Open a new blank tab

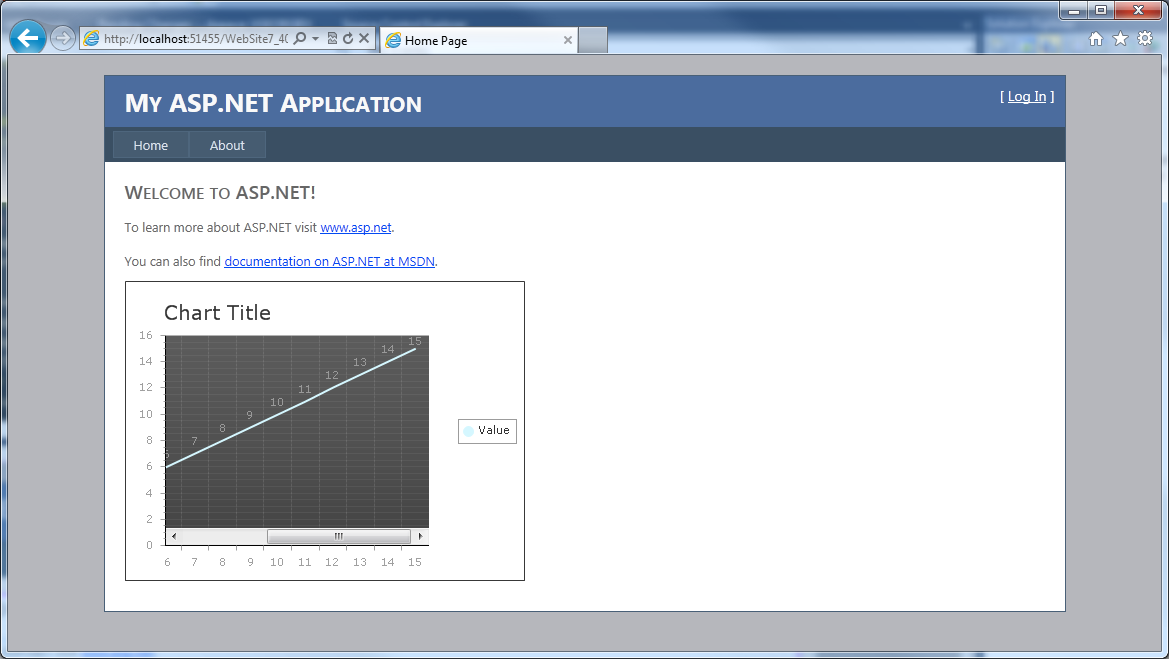click(593, 40)
